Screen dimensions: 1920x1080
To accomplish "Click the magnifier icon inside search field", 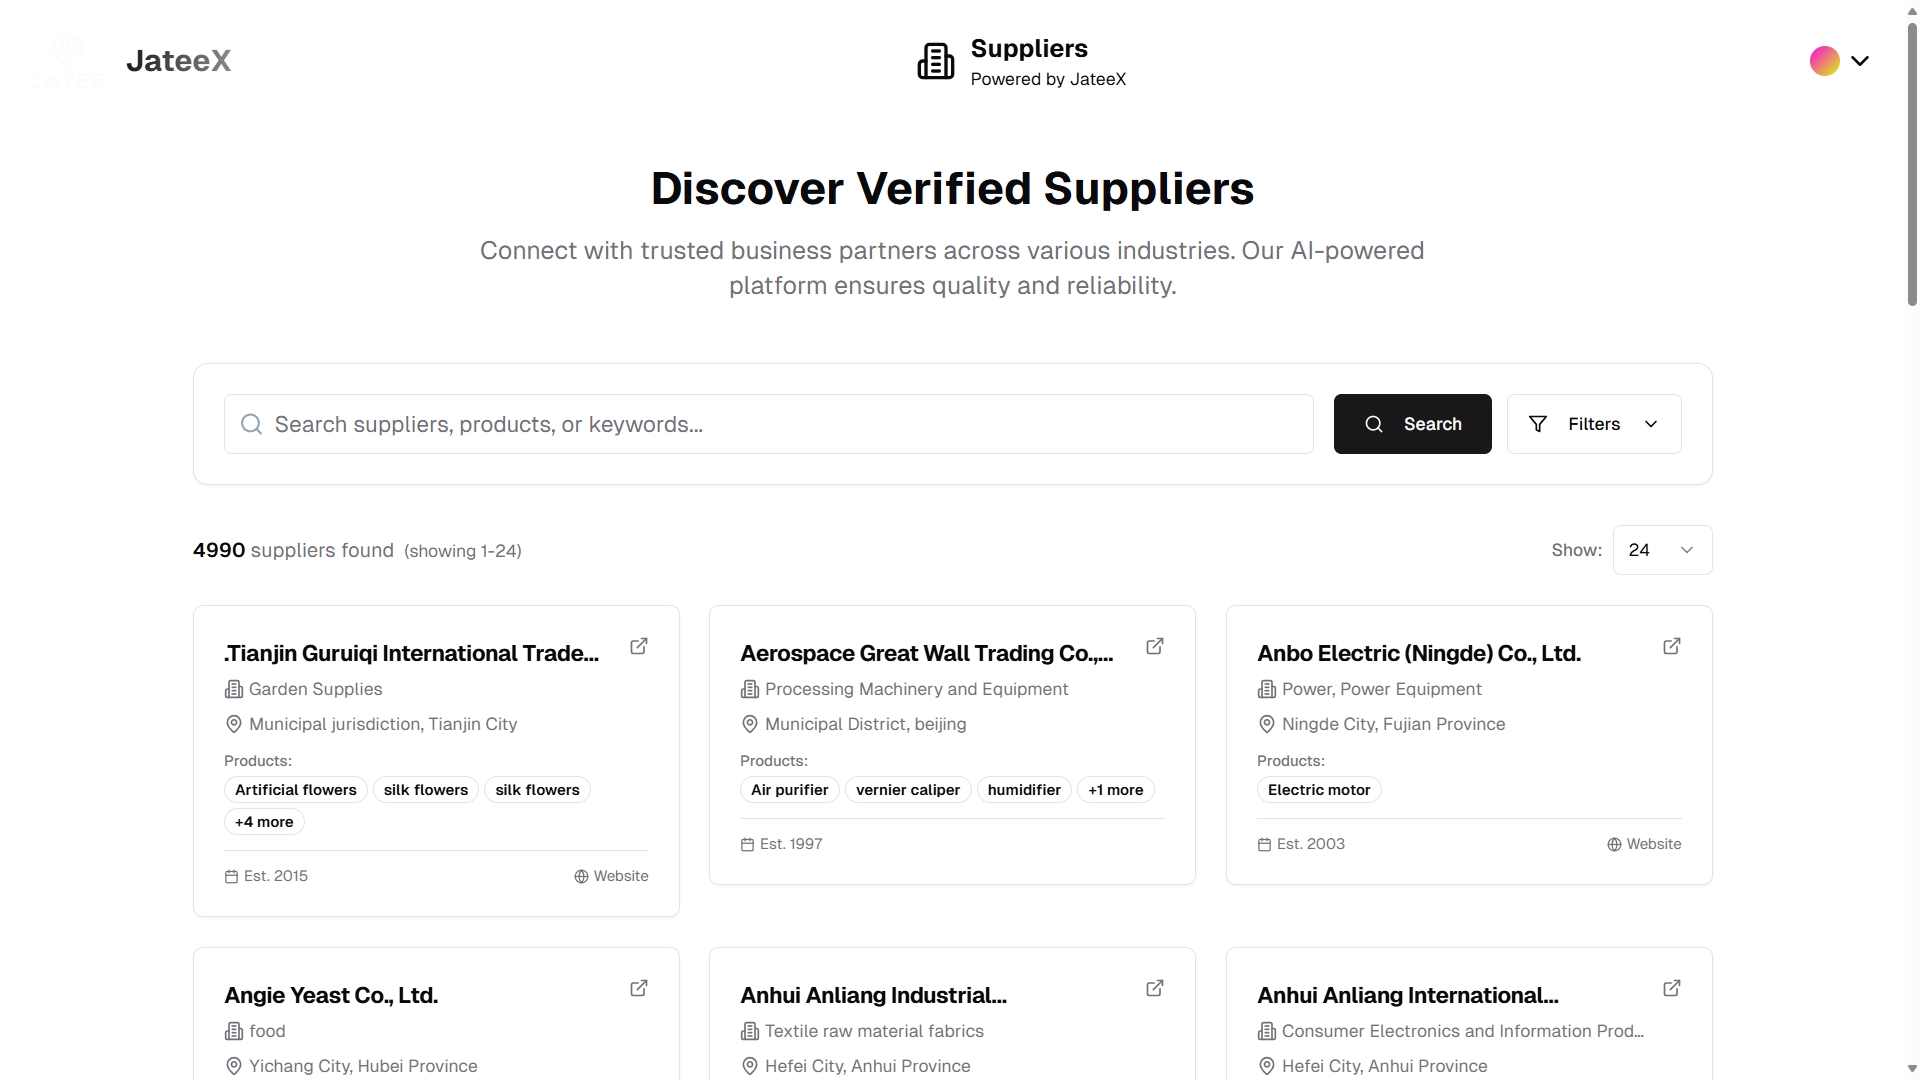I will pyautogui.click(x=252, y=424).
